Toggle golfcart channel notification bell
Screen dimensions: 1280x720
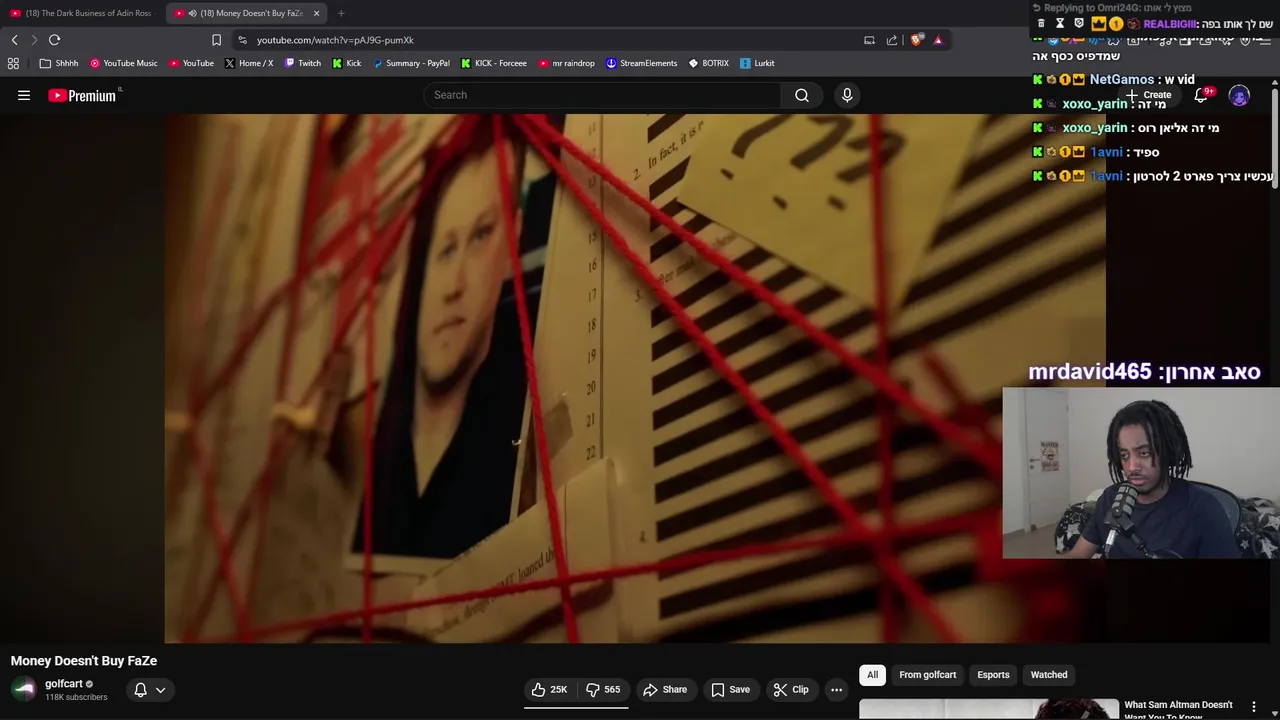point(141,689)
